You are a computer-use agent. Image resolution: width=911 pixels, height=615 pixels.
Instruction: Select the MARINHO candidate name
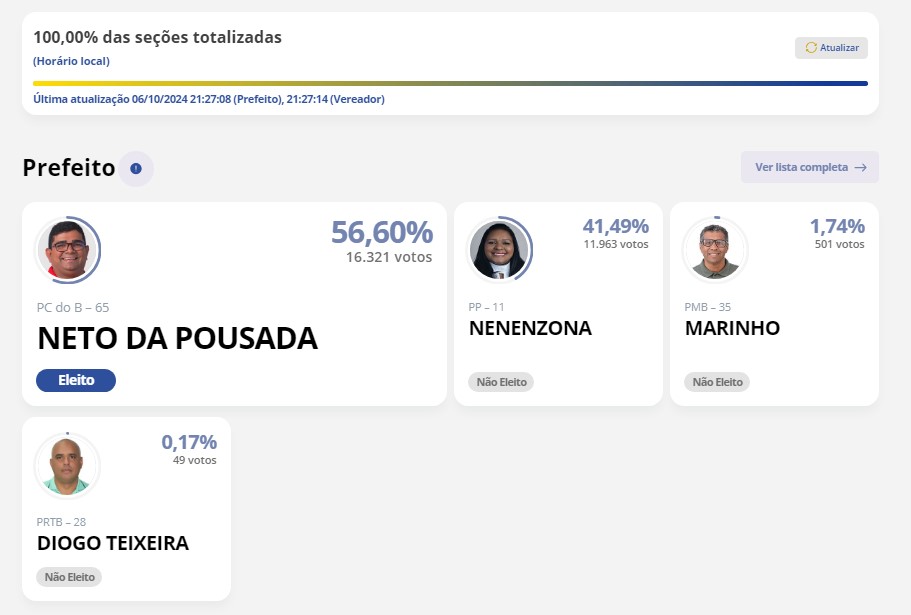(x=732, y=328)
